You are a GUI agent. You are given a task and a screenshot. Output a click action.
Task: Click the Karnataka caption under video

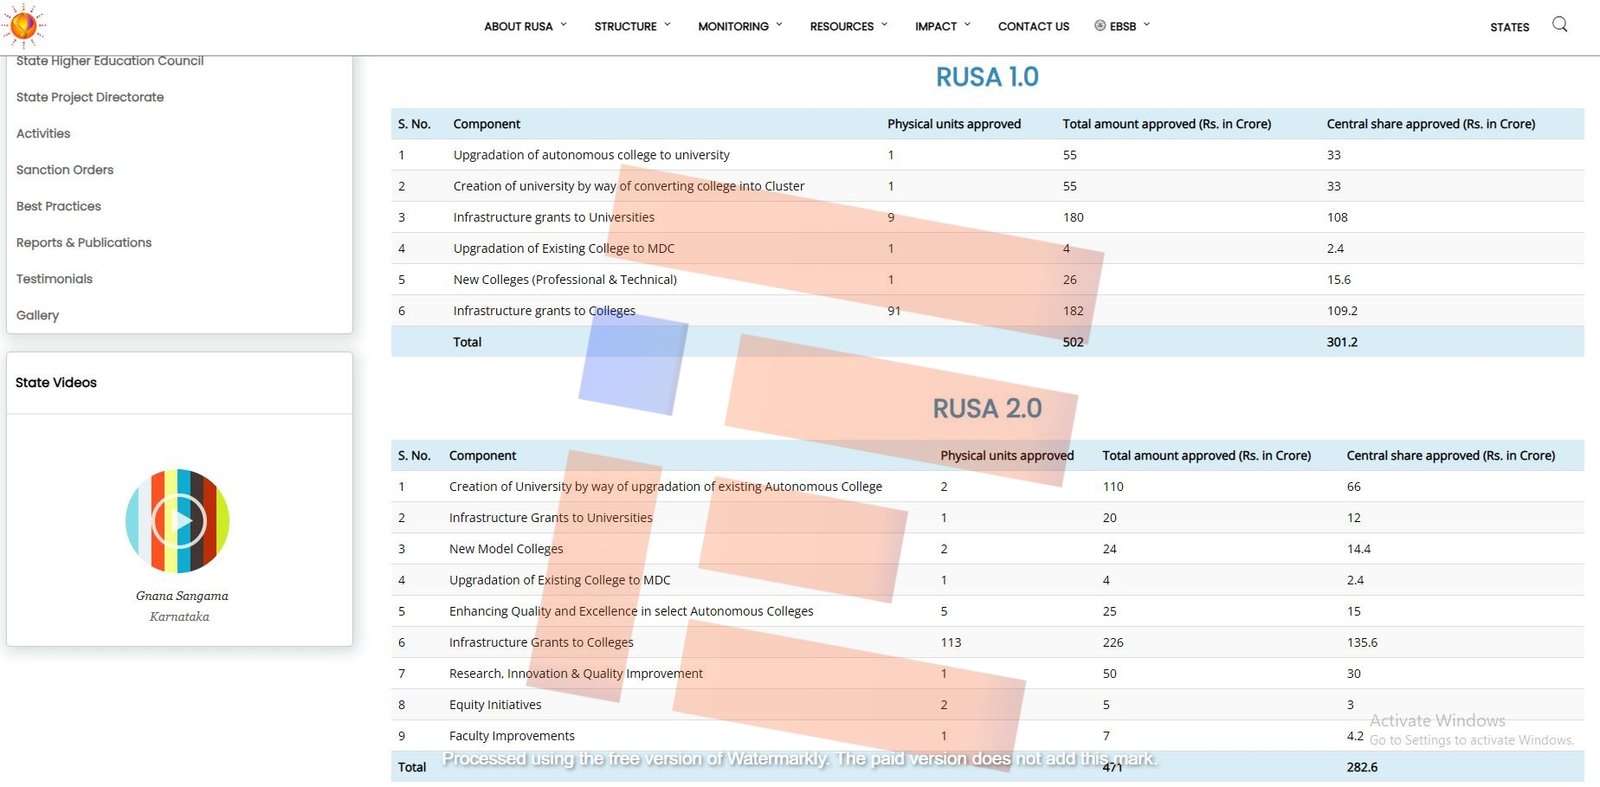click(179, 617)
